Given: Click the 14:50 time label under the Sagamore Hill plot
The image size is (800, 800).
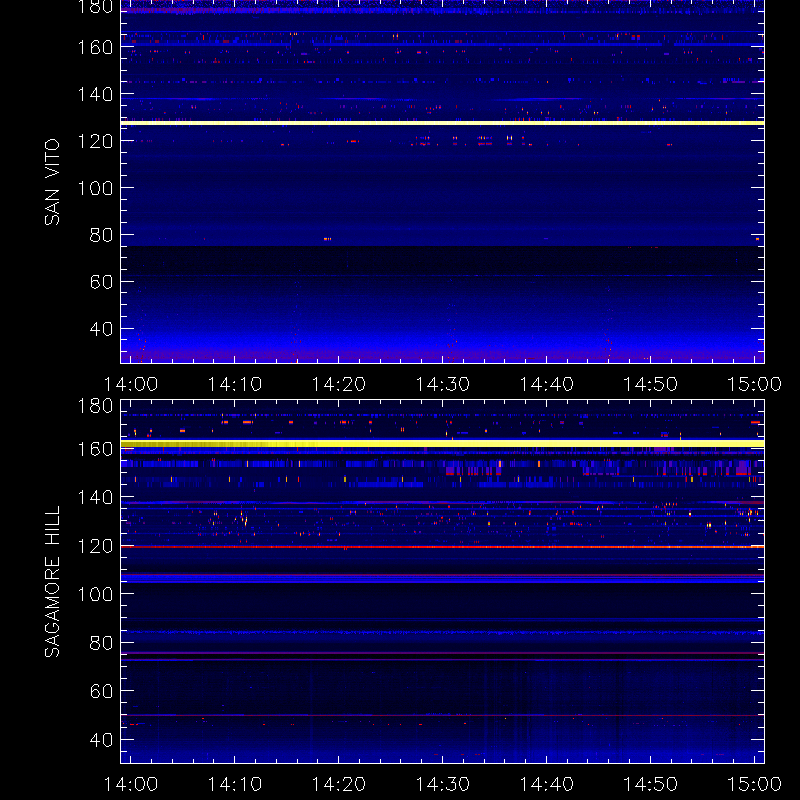Looking at the screenshot, I should (x=651, y=784).
